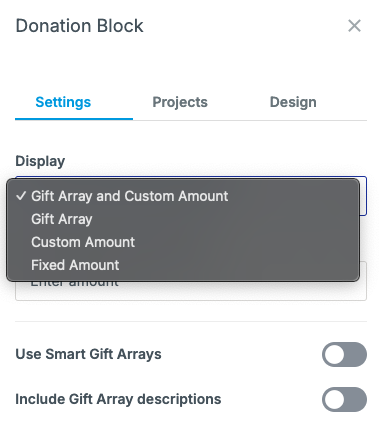Turn on Include Gift Array descriptions switch
380x421 pixels.
344,399
